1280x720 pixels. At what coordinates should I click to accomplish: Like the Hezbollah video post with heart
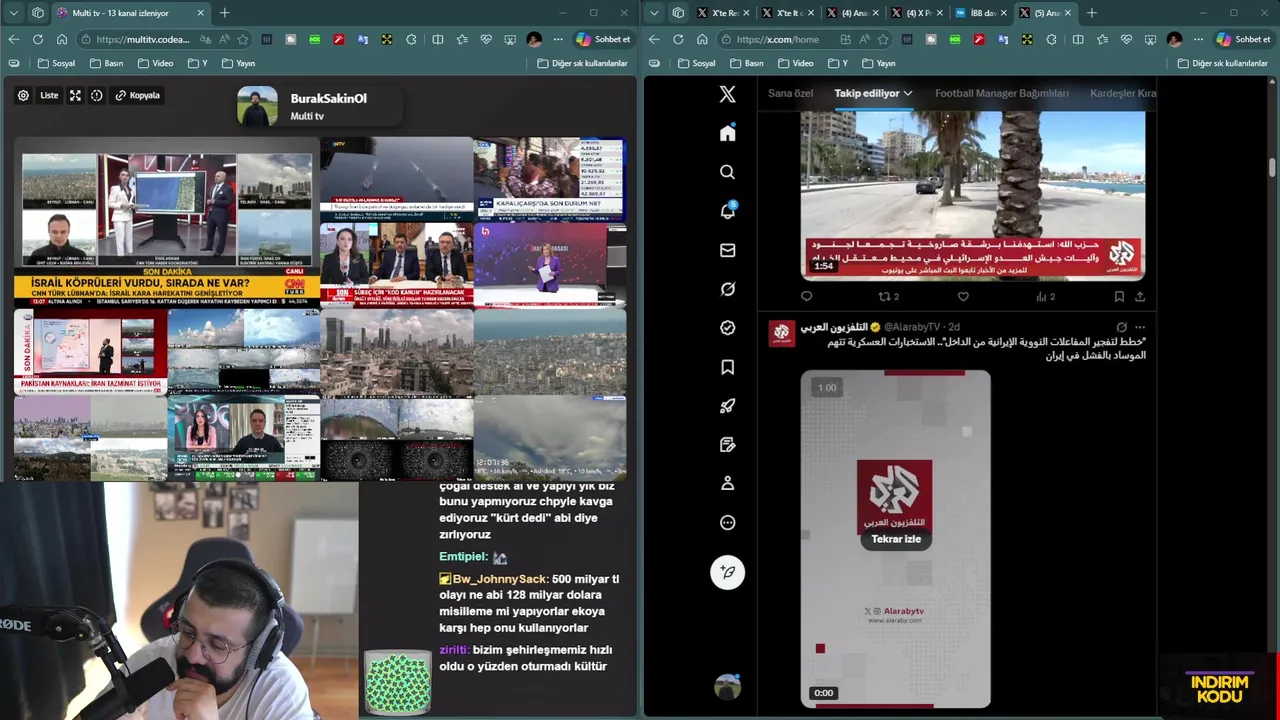(x=963, y=296)
